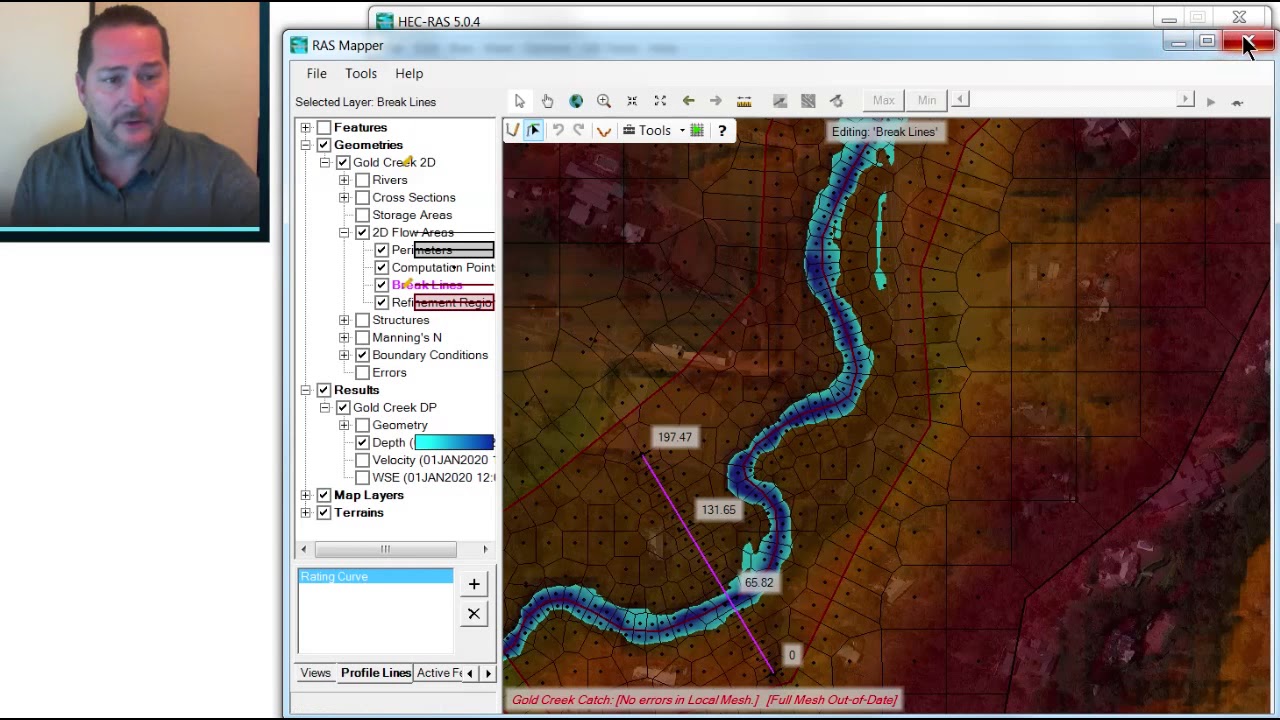Expand the Map Layers node
The height and width of the screenshot is (720, 1280).
coord(305,495)
